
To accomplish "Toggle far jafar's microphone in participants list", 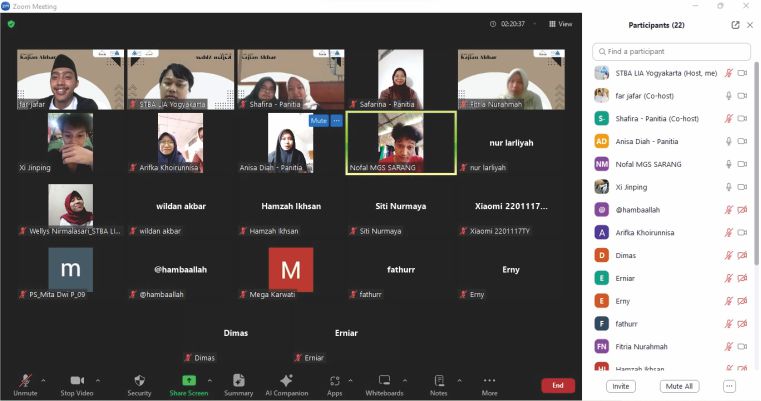I will click(728, 96).
